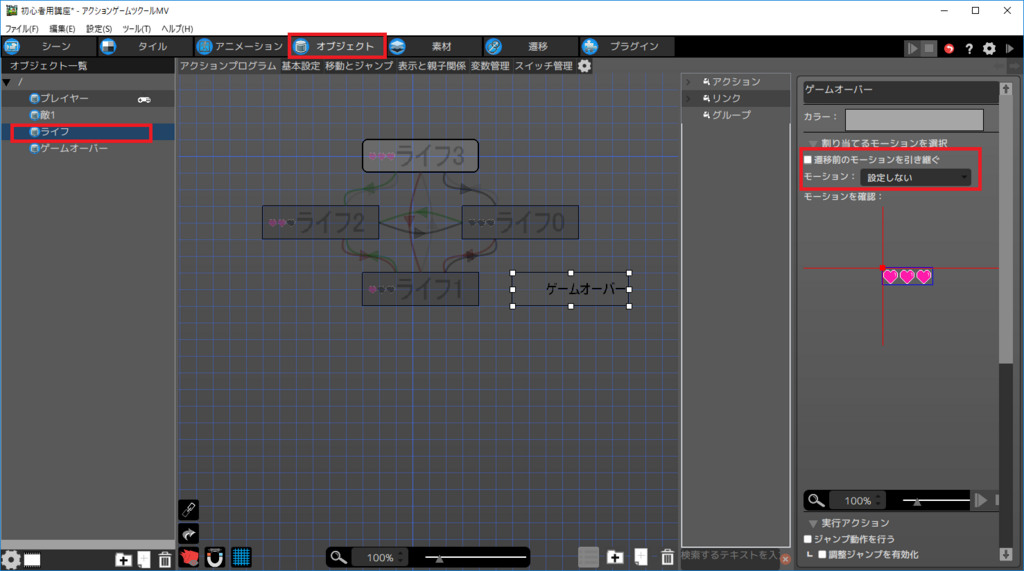
Task: Select the 表示と親子関係 sub-tab
Action: point(432,66)
